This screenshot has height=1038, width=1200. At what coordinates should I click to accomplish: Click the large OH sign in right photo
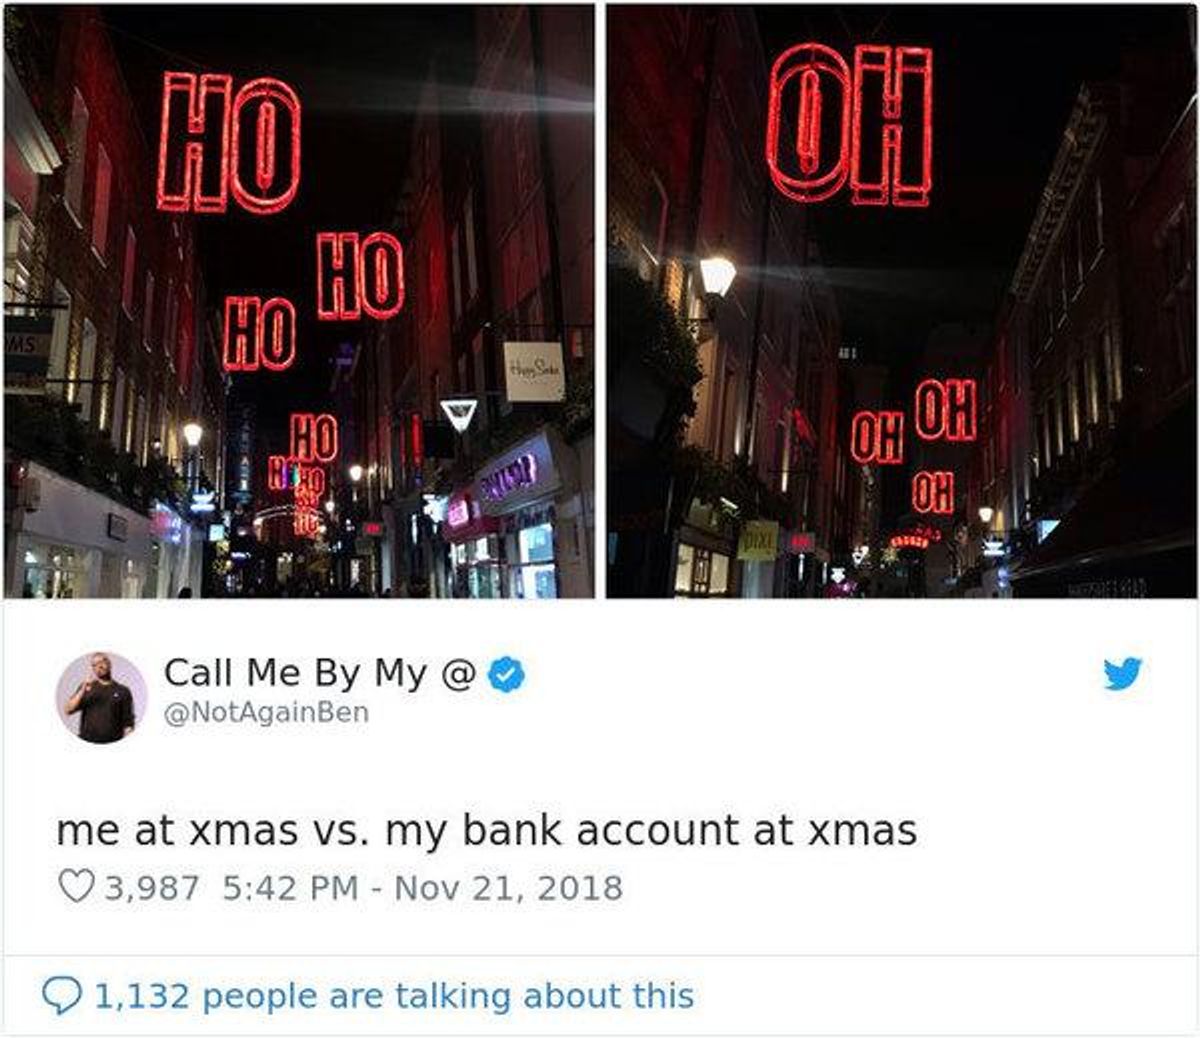[x=849, y=124]
